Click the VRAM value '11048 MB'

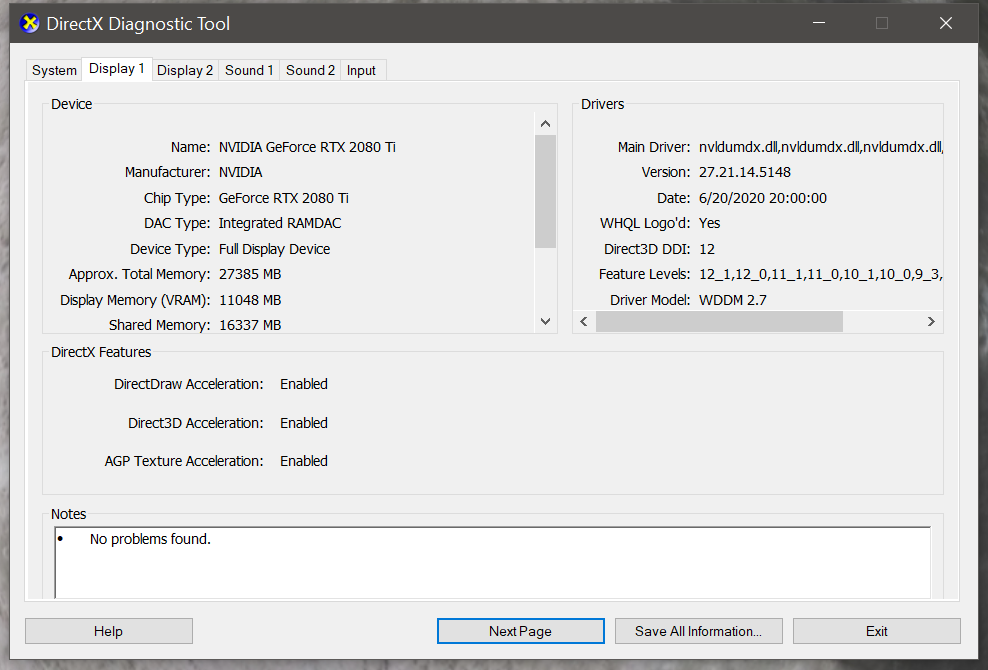coord(250,300)
